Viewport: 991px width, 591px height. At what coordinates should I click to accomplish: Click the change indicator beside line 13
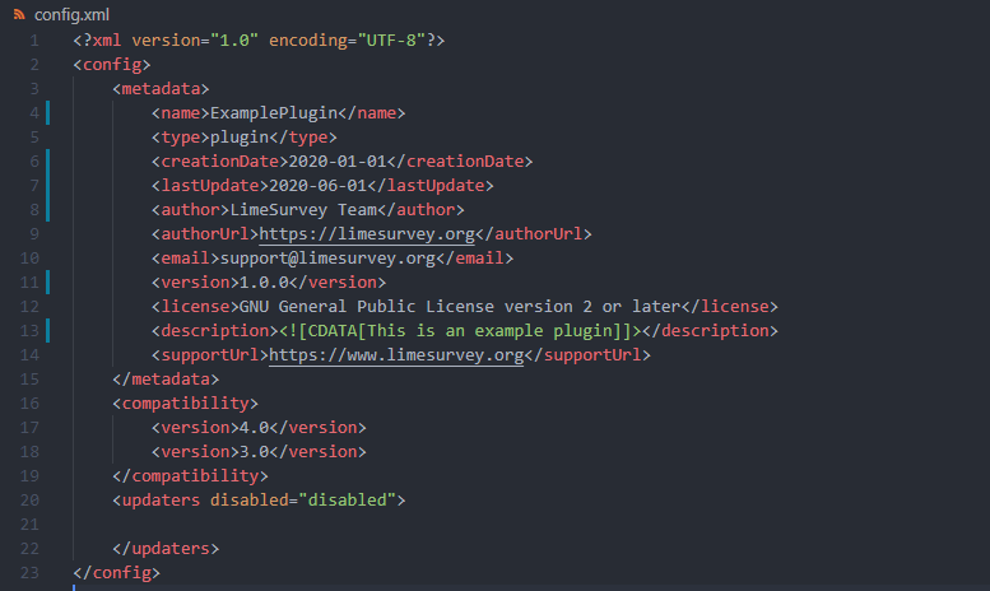coord(47,330)
